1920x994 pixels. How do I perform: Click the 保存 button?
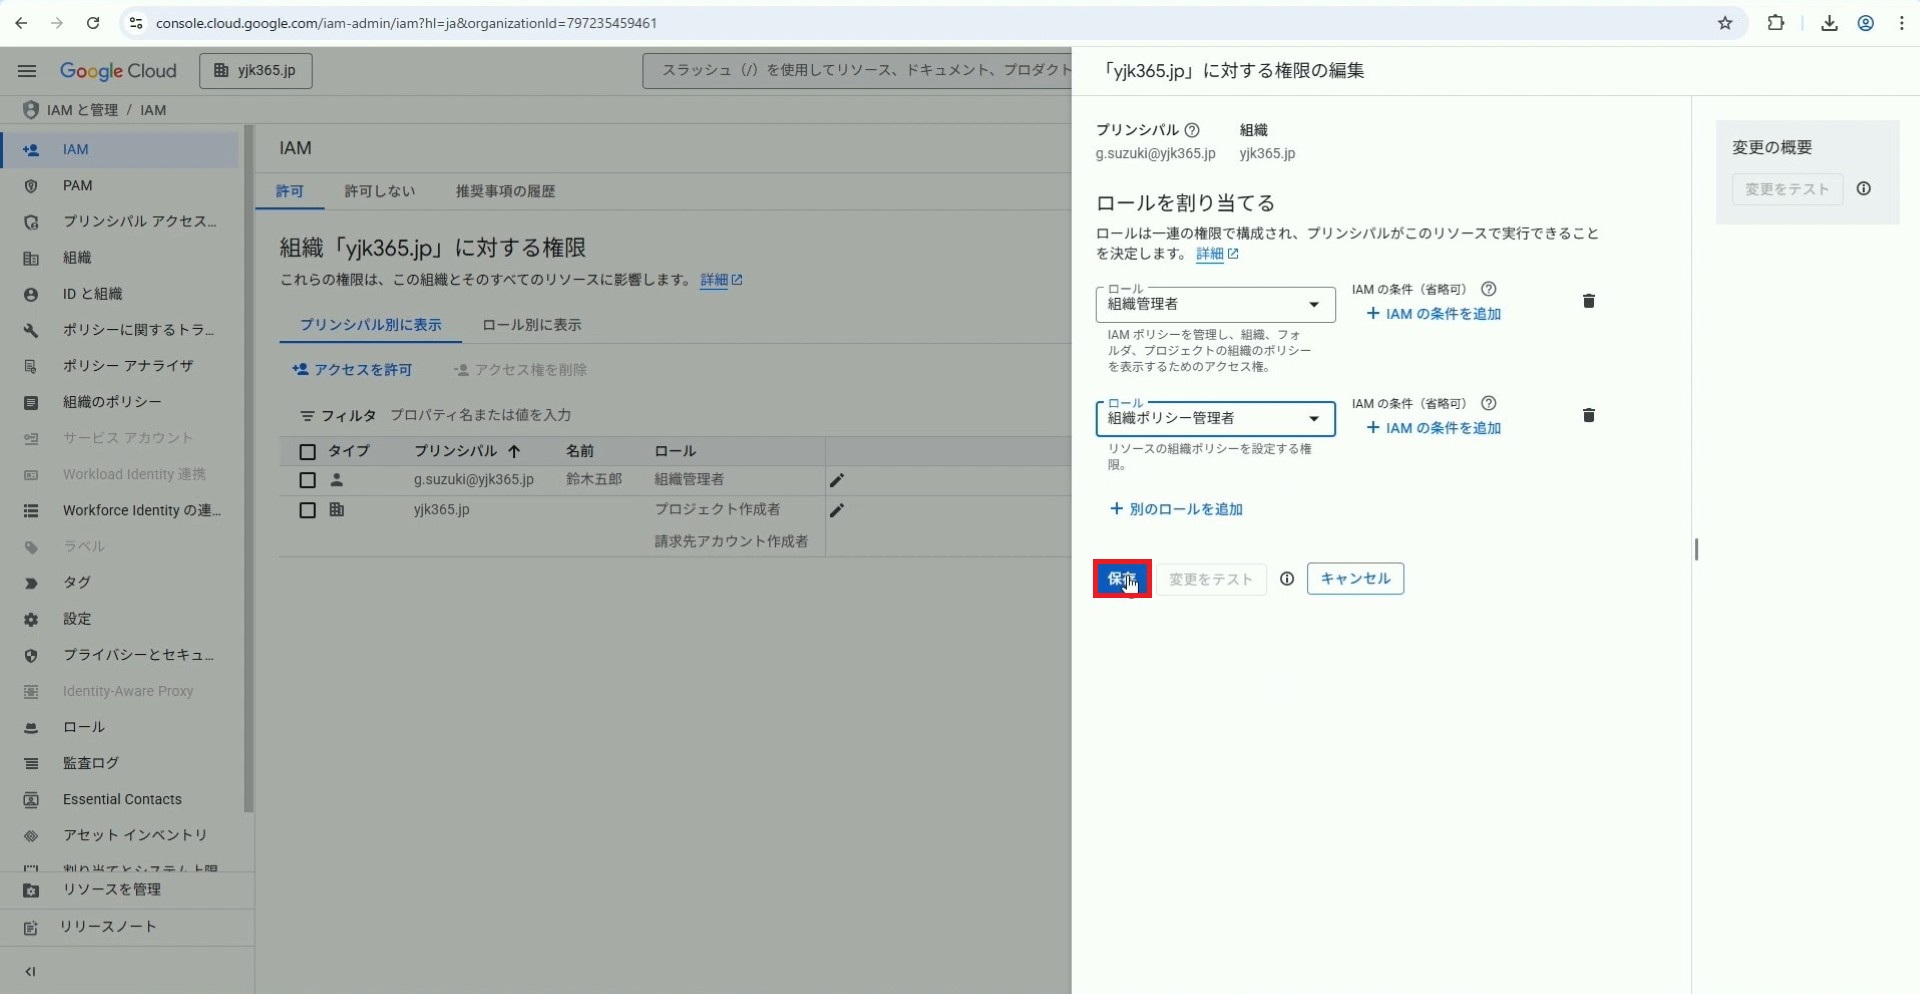1122,579
